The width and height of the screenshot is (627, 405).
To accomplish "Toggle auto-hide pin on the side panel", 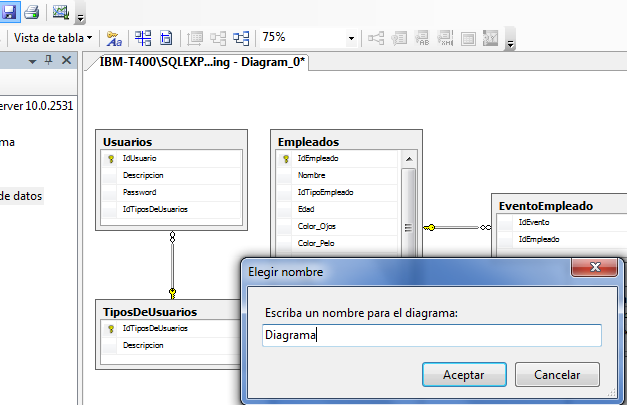I will (x=49, y=60).
